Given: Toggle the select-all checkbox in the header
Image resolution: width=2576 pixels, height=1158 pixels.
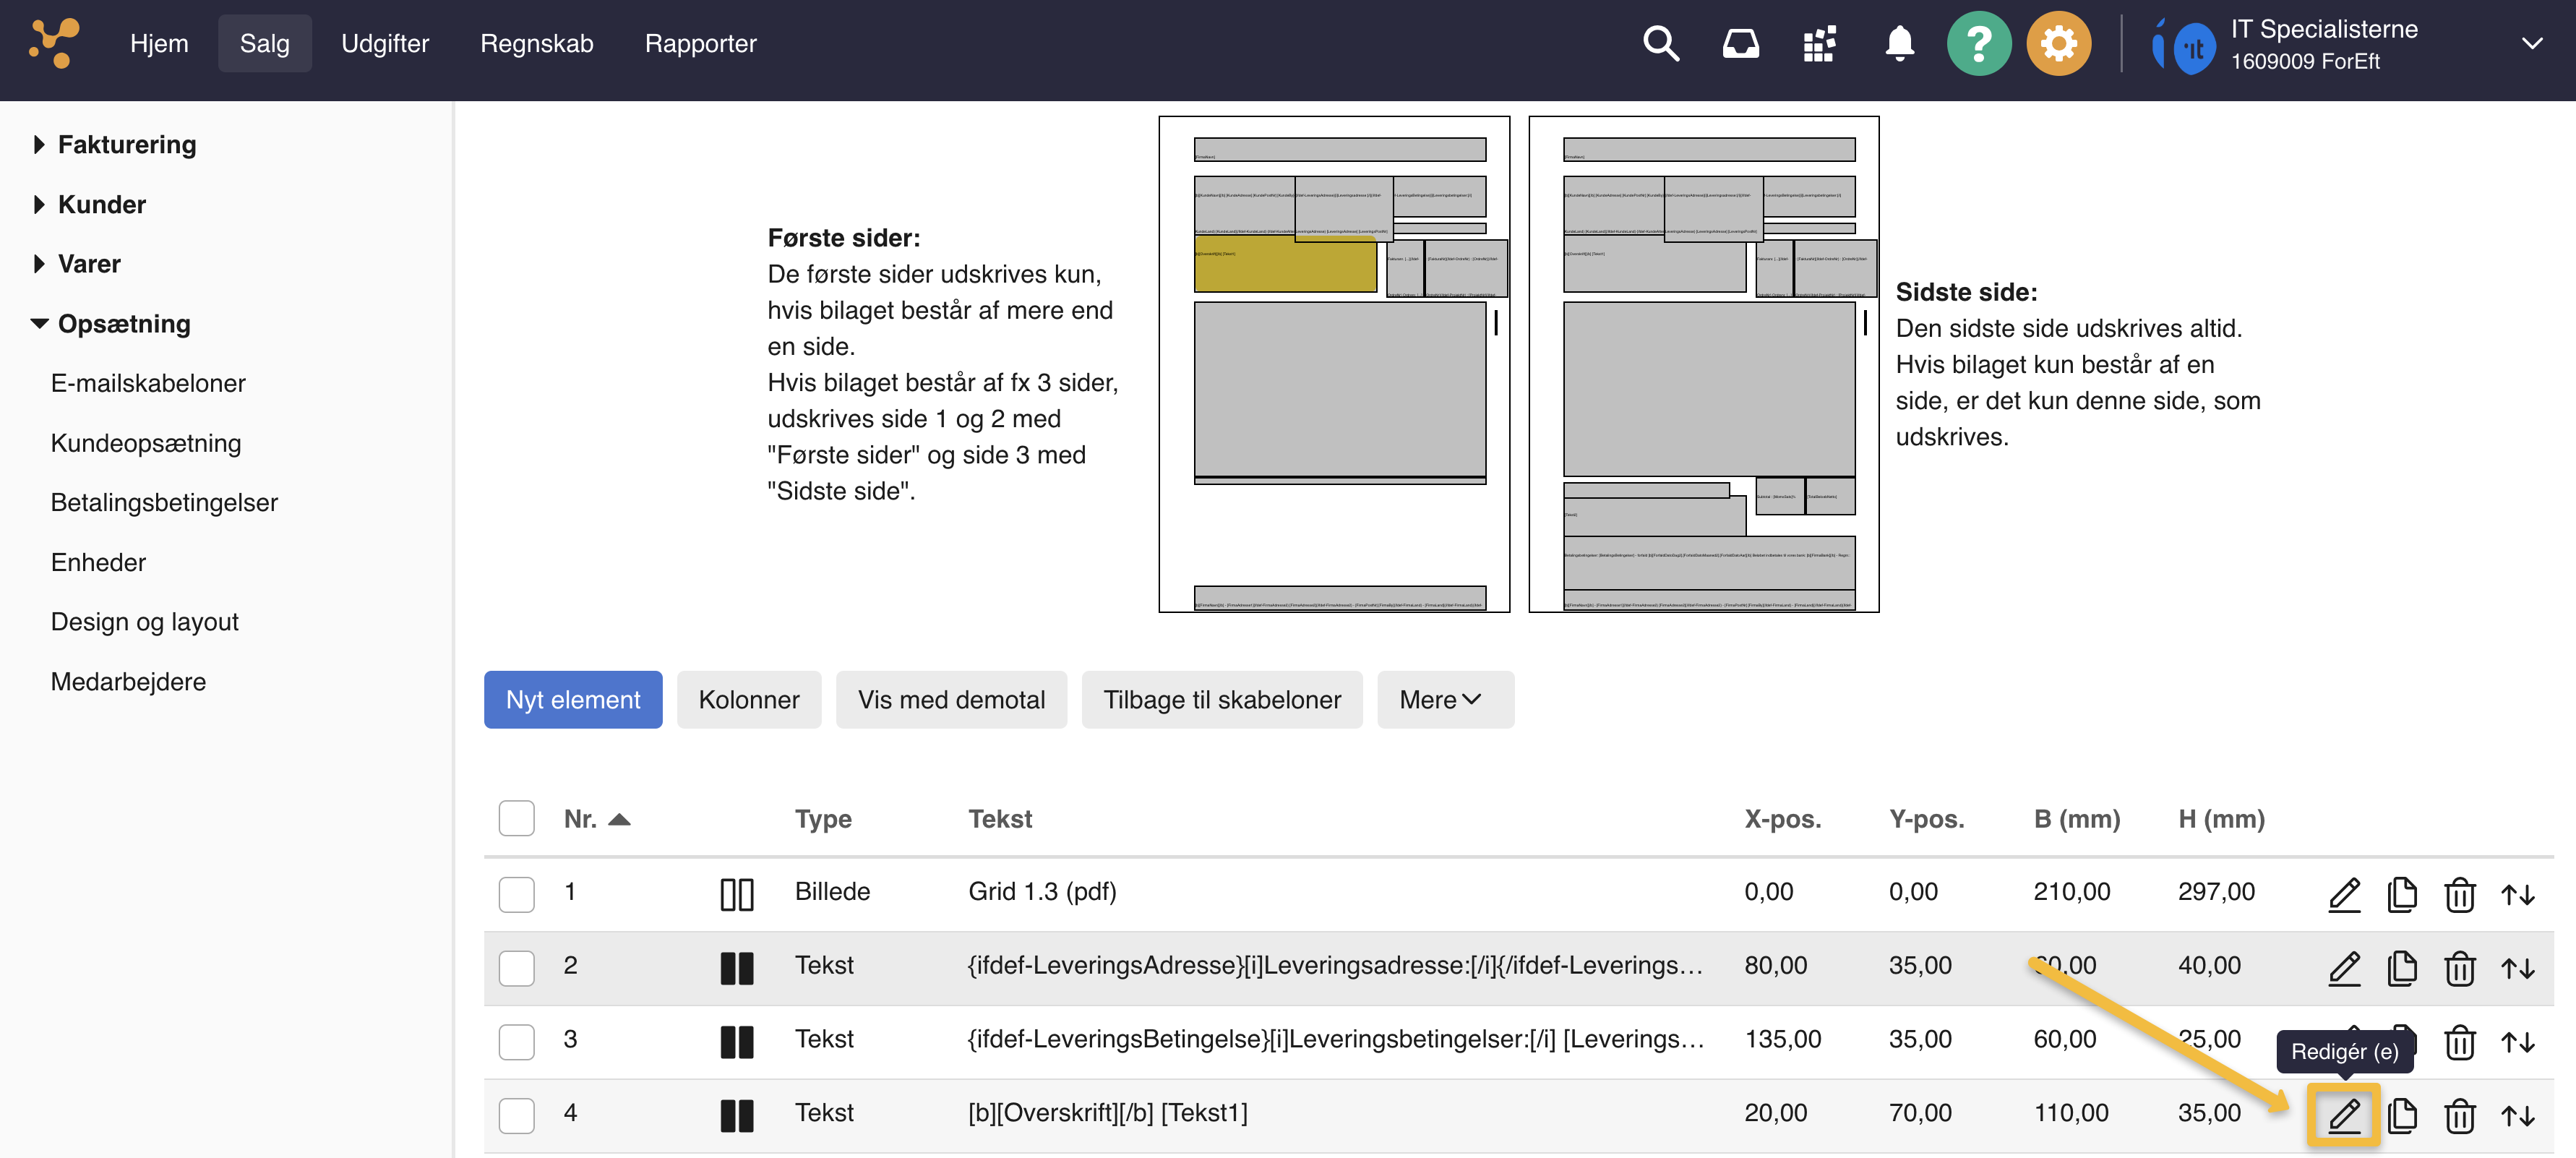Looking at the screenshot, I should point(516,818).
